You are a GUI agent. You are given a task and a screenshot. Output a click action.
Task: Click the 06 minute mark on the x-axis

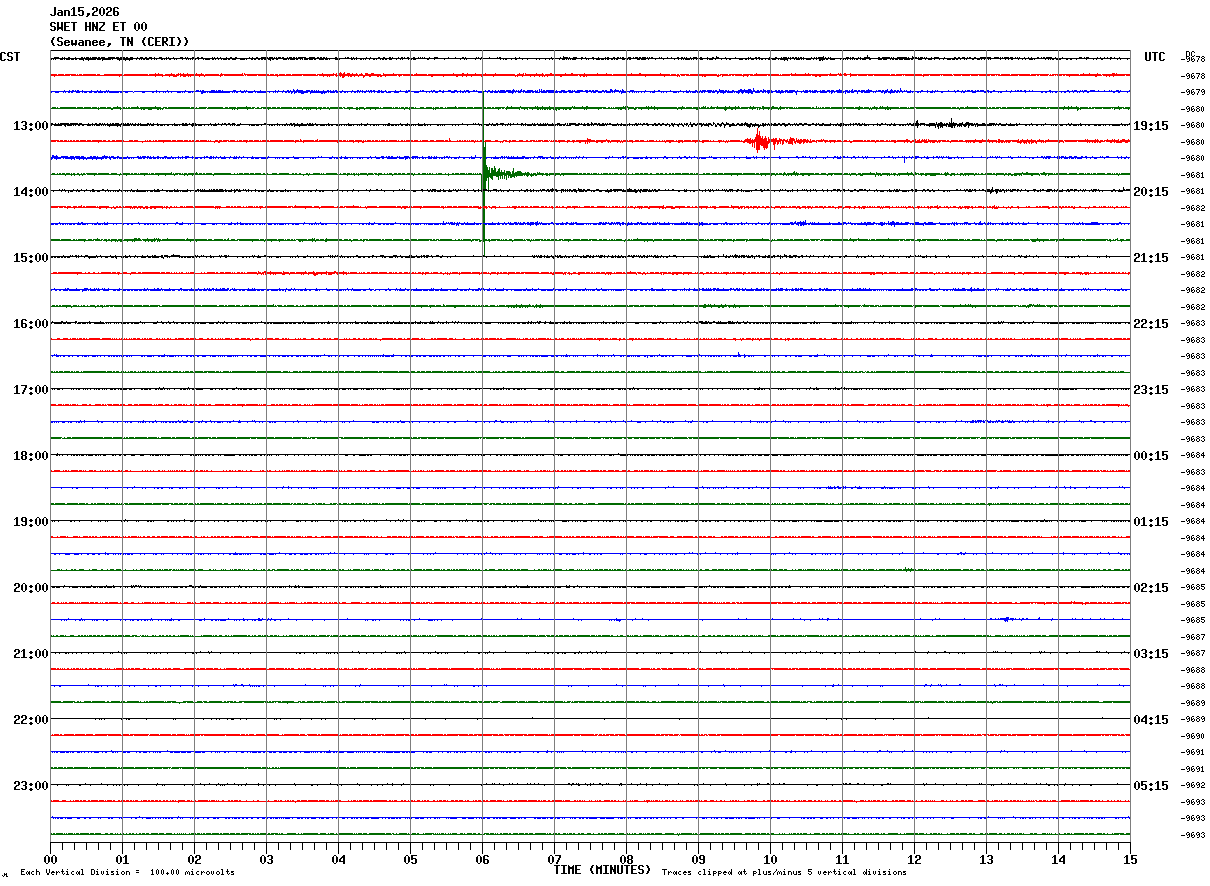pyautogui.click(x=482, y=859)
